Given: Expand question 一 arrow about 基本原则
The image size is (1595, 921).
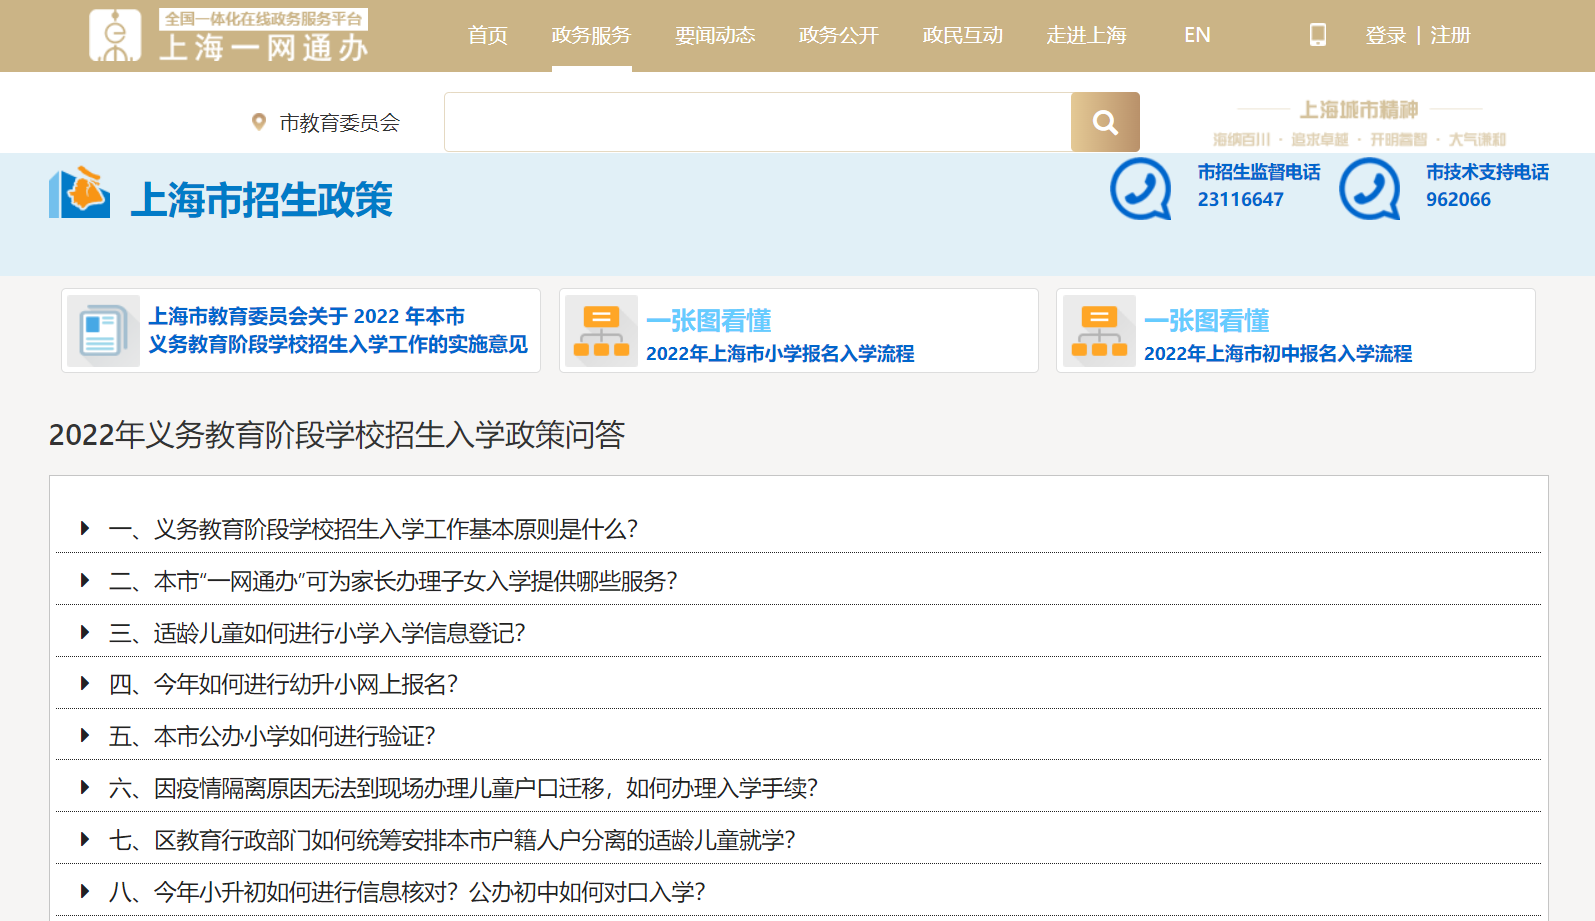Looking at the screenshot, I should (x=85, y=528).
